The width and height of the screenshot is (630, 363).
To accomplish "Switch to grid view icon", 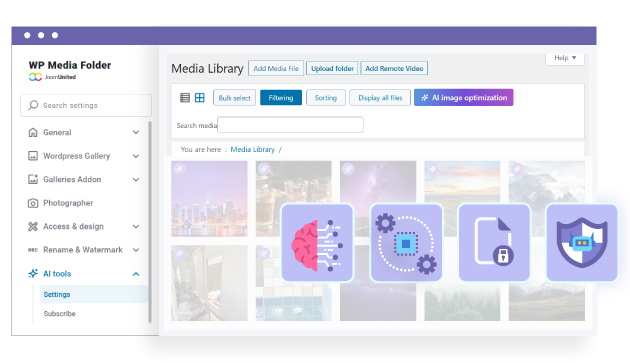I will click(x=200, y=98).
